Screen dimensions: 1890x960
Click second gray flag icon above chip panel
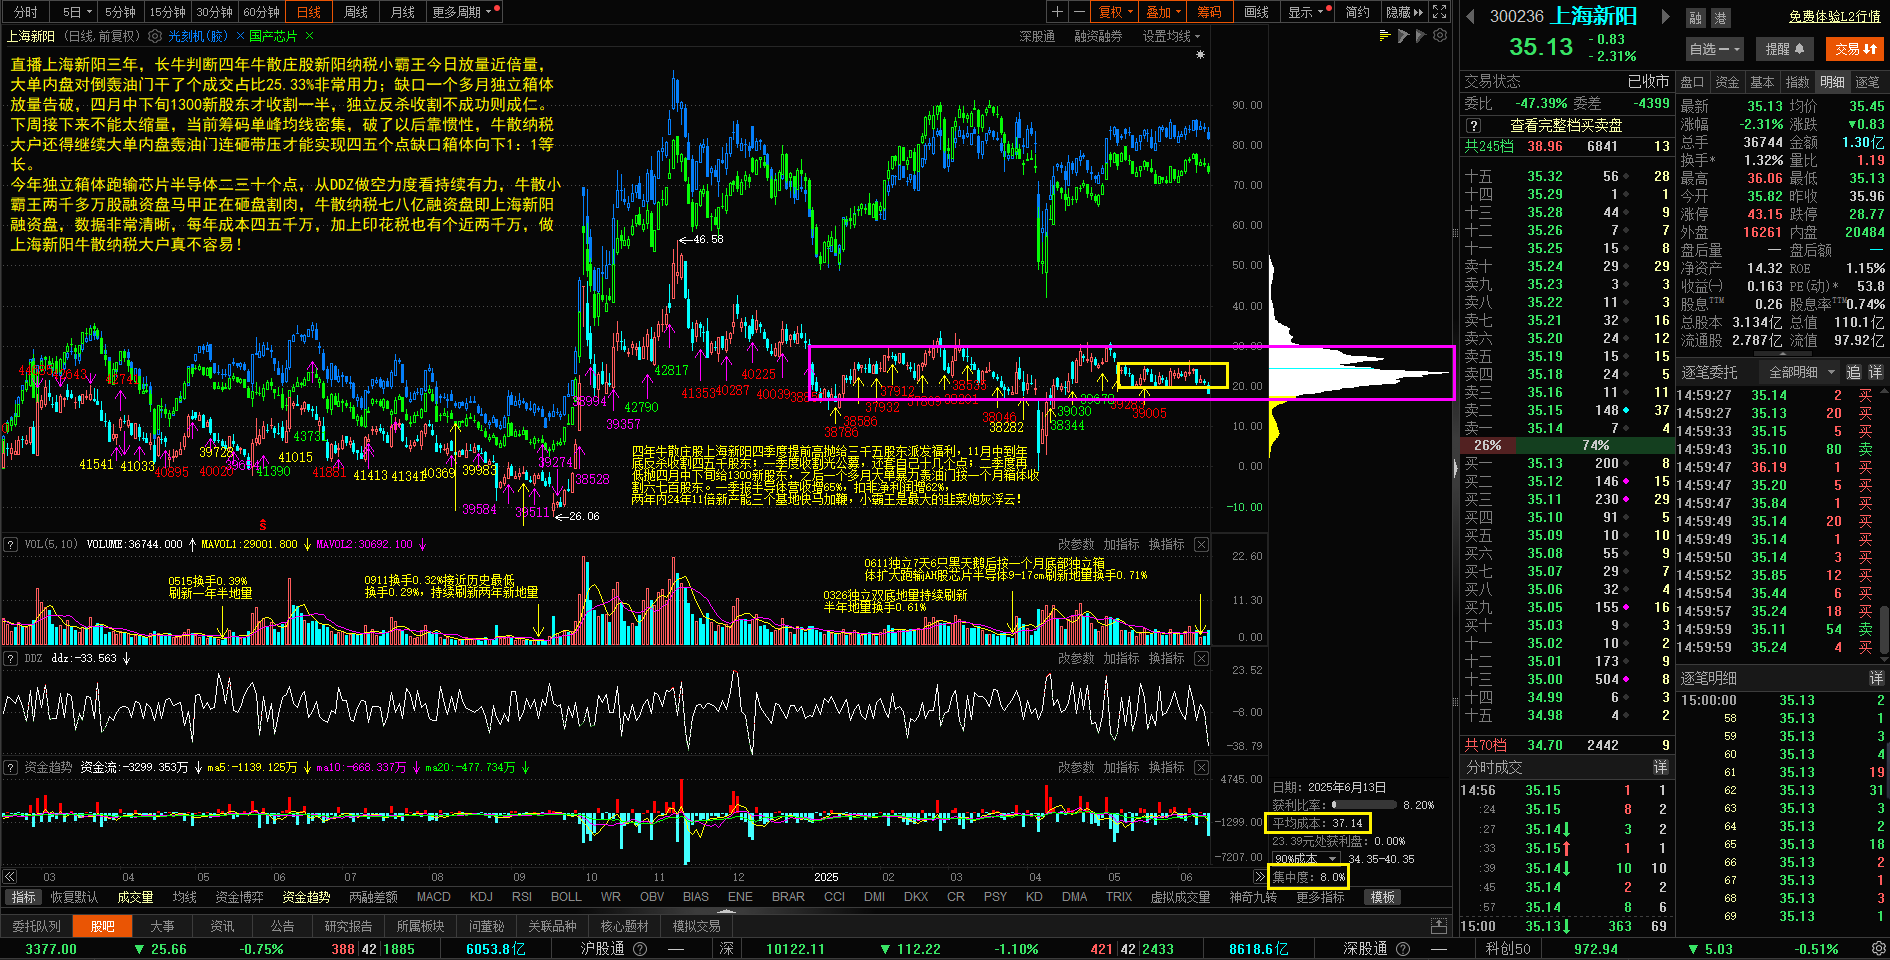1421,36
